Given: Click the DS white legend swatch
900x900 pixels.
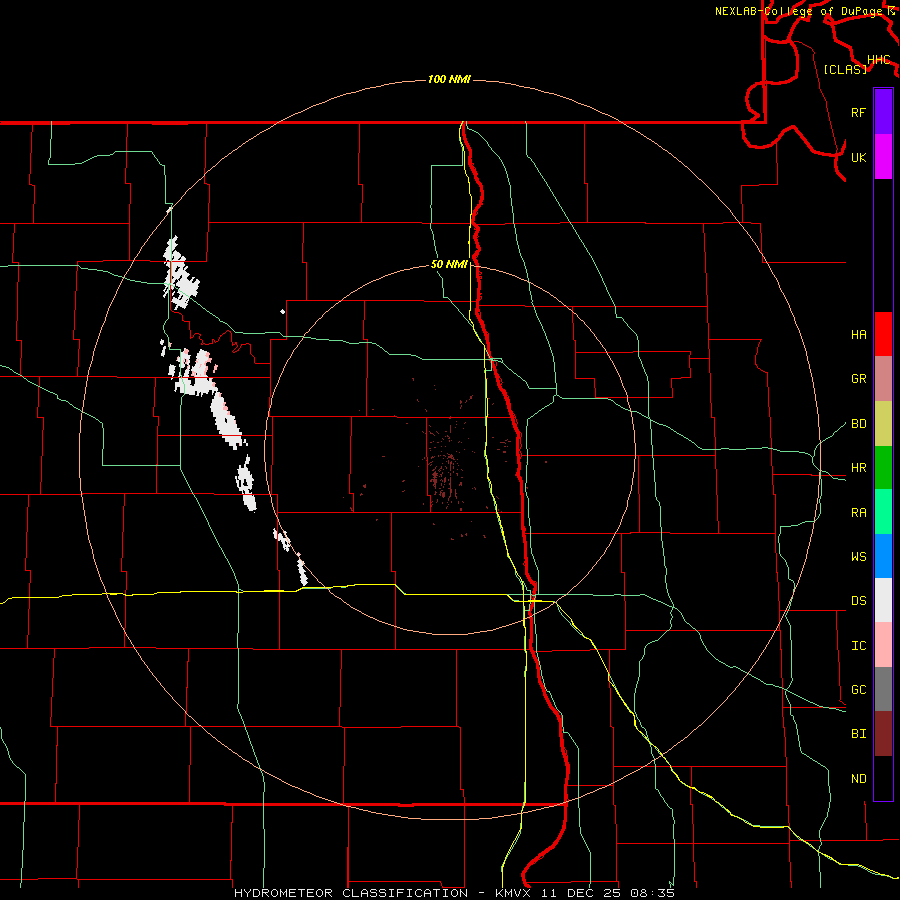Looking at the screenshot, I should pos(883,600).
